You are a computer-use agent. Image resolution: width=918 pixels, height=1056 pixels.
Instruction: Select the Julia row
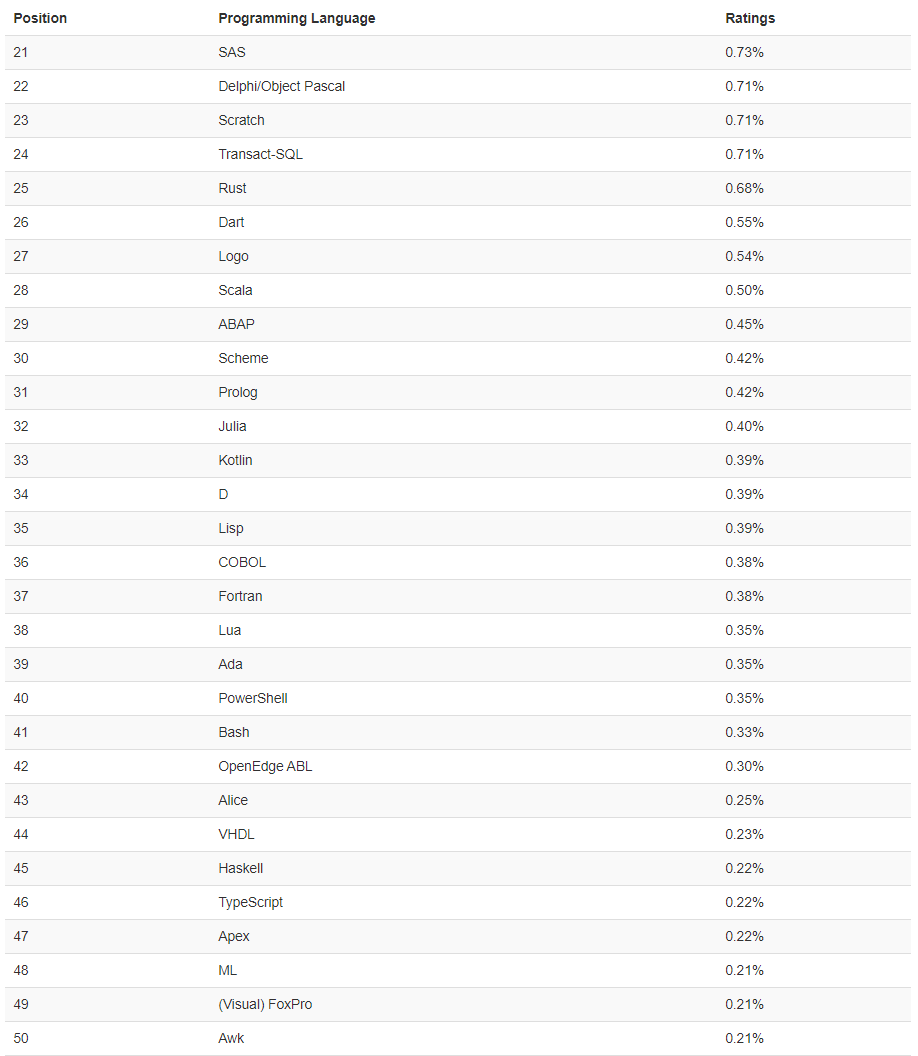458,426
